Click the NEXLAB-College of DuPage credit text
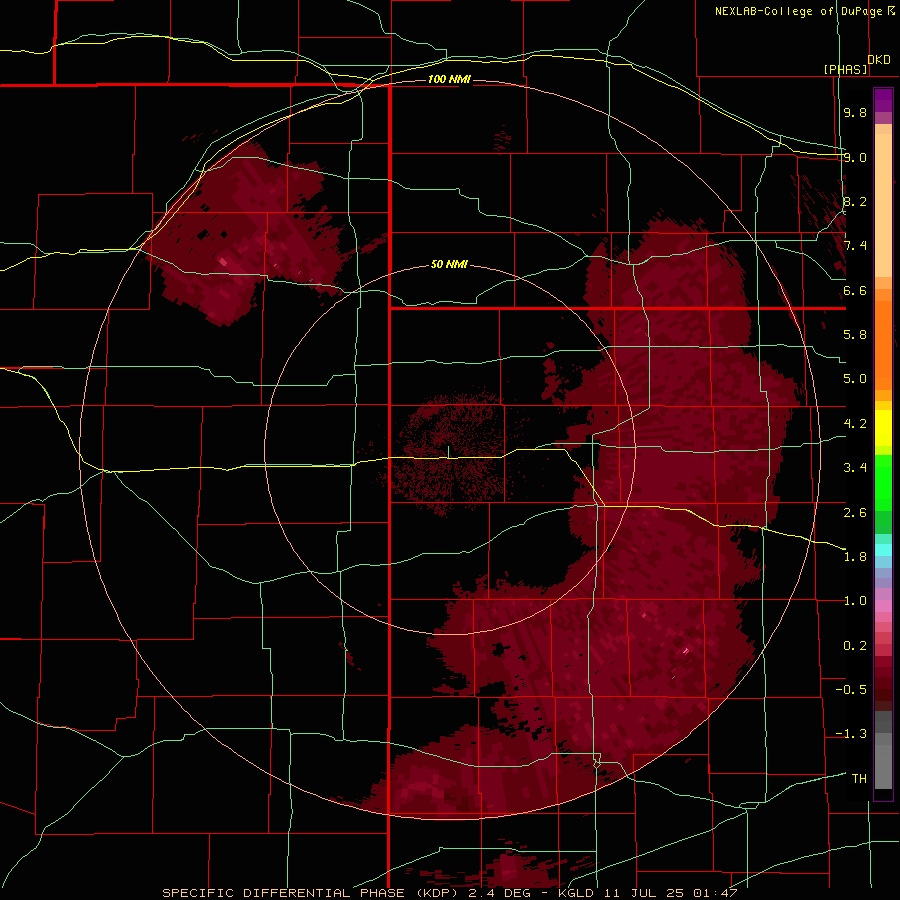 point(798,11)
